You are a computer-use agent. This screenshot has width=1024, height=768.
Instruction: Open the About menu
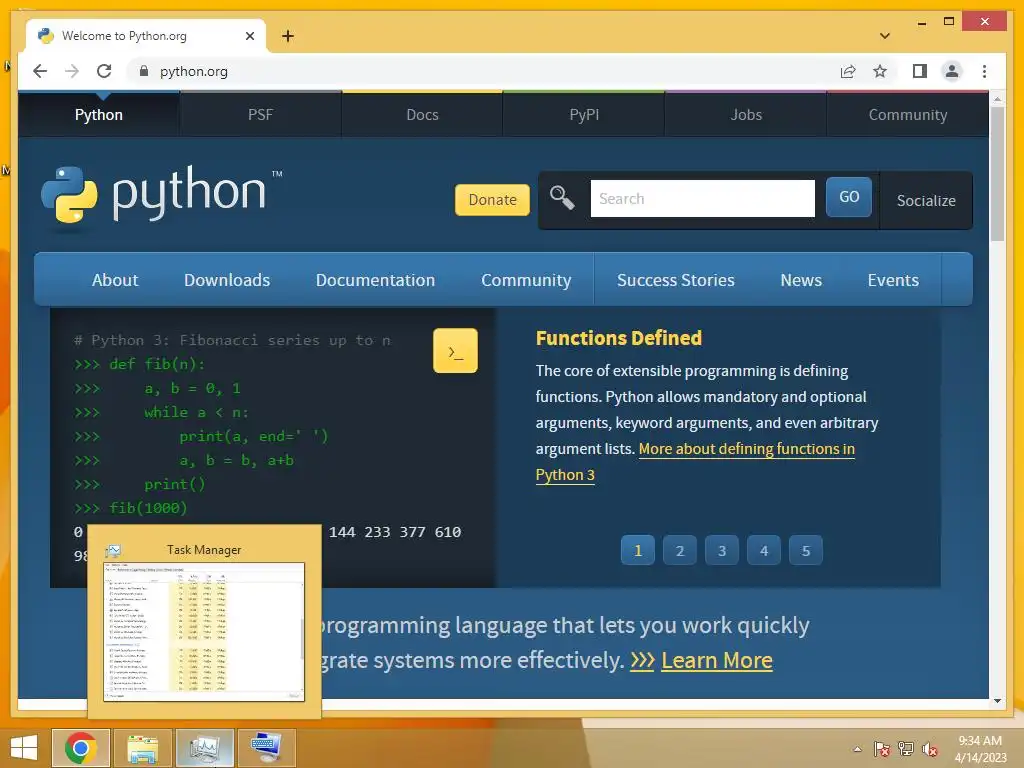click(x=115, y=280)
